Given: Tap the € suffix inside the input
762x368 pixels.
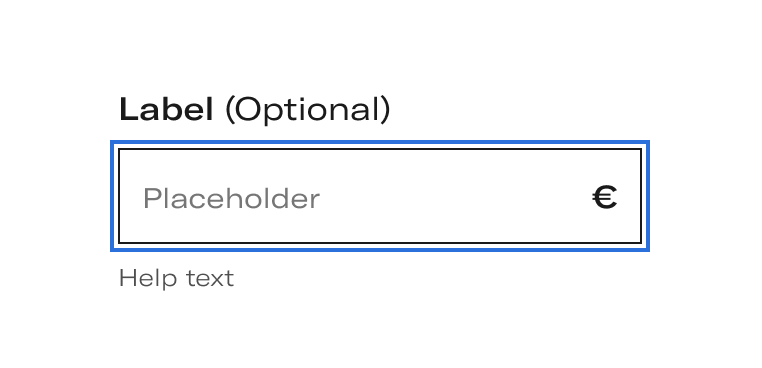Looking at the screenshot, I should 605,197.
